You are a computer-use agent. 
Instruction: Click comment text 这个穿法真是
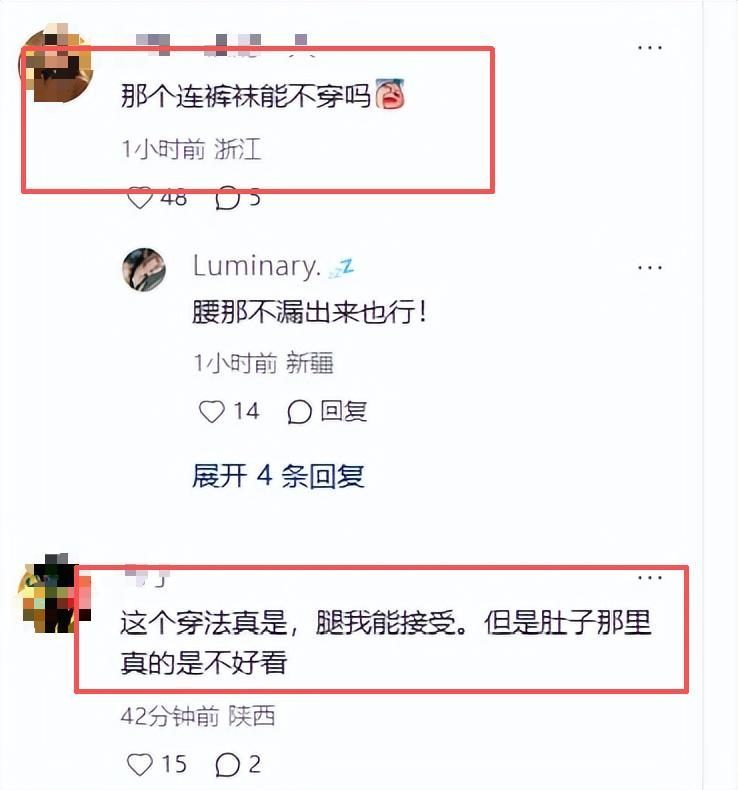pyautogui.click(x=204, y=623)
